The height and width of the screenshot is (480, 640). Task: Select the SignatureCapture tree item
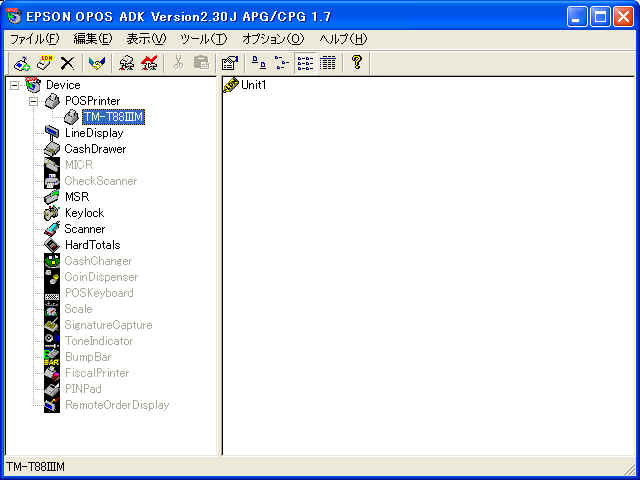(108, 325)
